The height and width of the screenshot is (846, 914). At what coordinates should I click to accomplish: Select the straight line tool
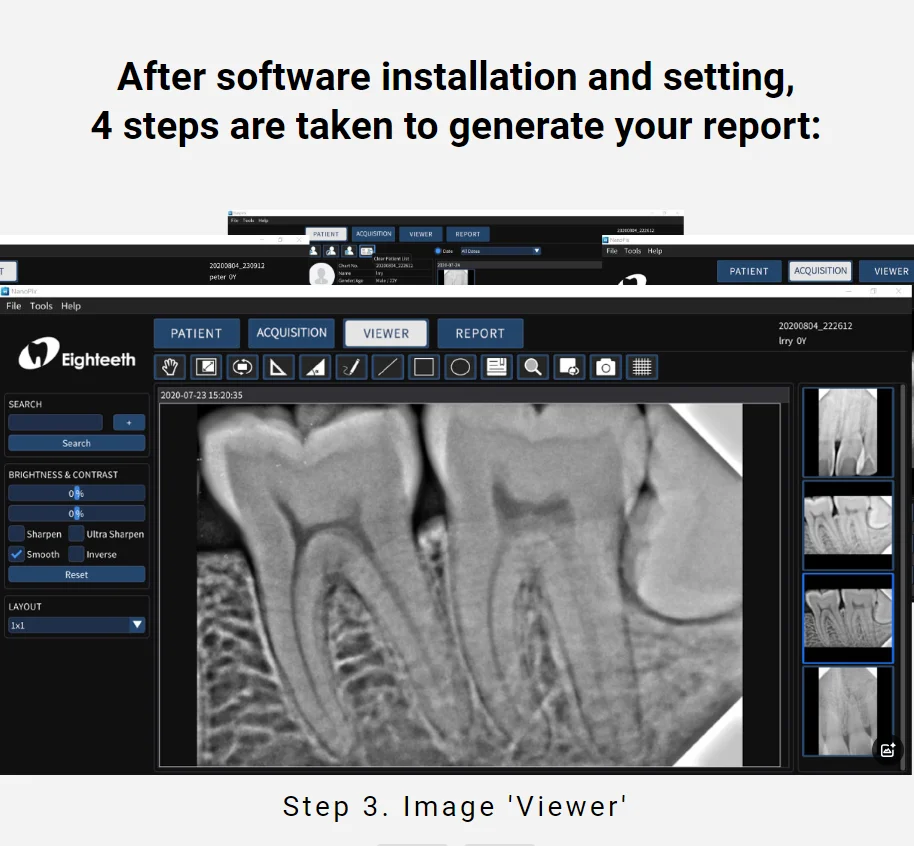388,367
